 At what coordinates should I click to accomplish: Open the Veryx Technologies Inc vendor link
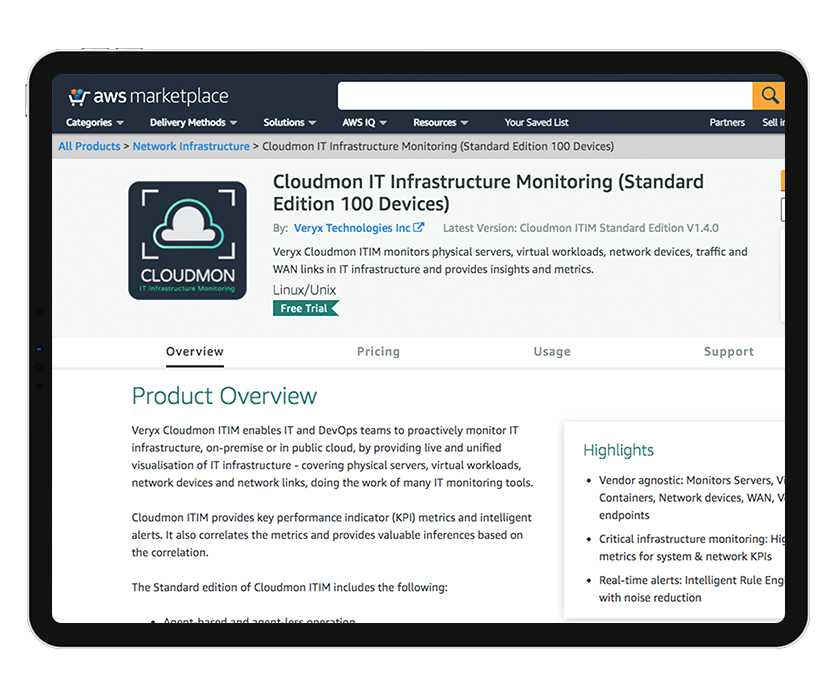[x=352, y=228]
